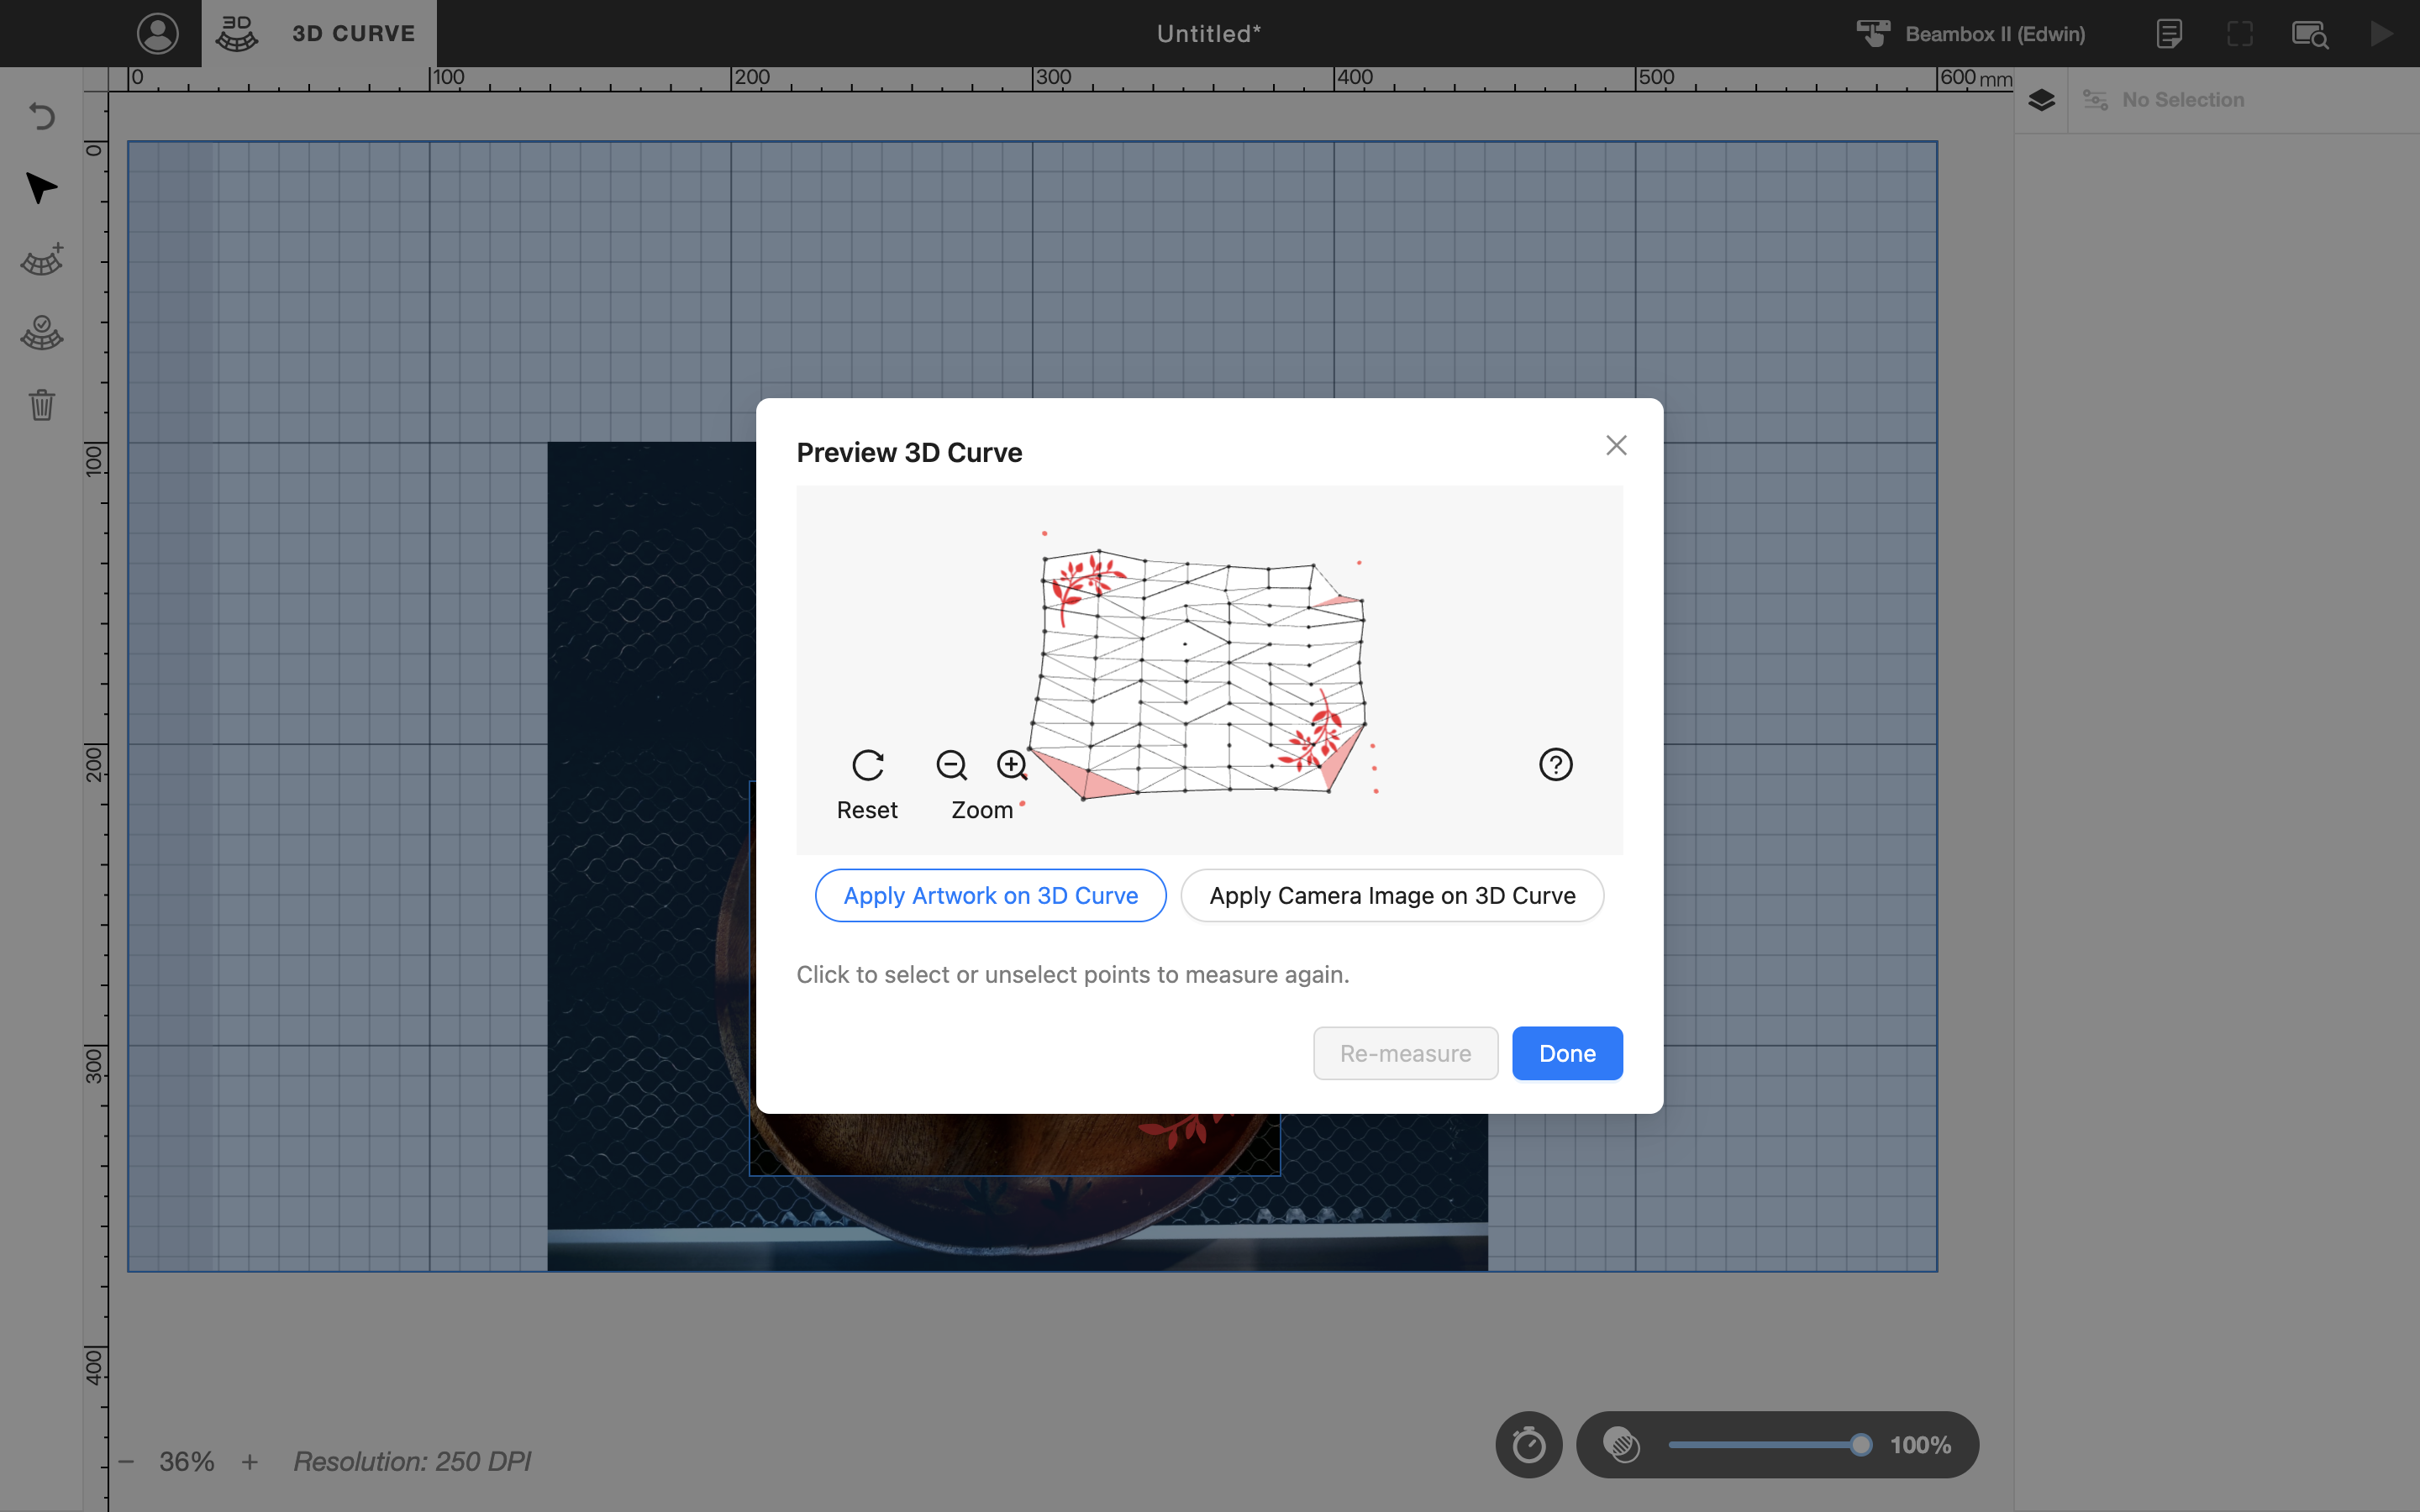The width and height of the screenshot is (2420, 1512).
Task: Click the Untitled* document title
Action: click(x=1209, y=33)
